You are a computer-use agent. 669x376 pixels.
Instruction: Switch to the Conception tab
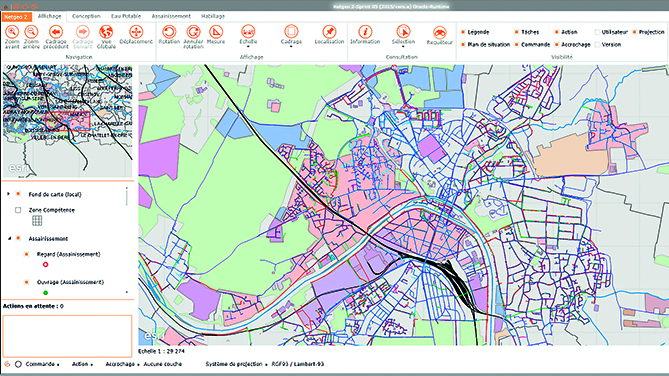click(x=86, y=16)
